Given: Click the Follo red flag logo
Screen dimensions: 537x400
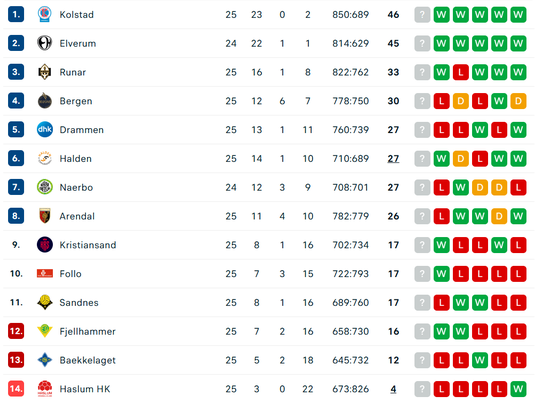Looking at the screenshot, I should pos(45,273).
